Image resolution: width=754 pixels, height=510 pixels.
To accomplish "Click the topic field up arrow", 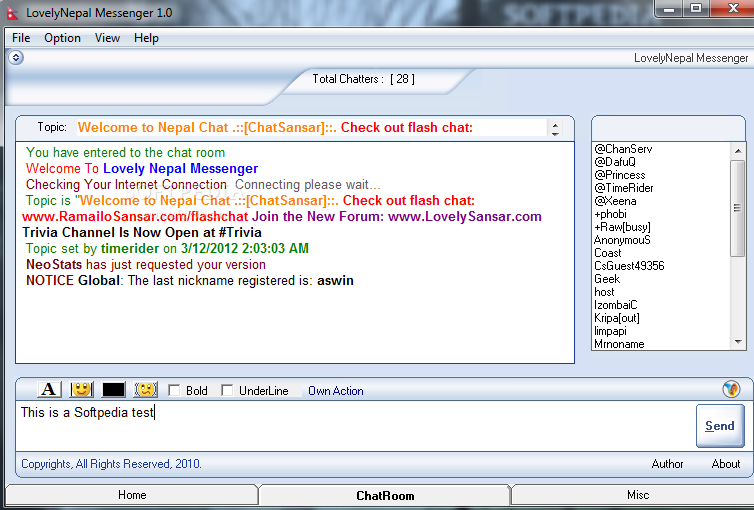I will click(x=555, y=124).
